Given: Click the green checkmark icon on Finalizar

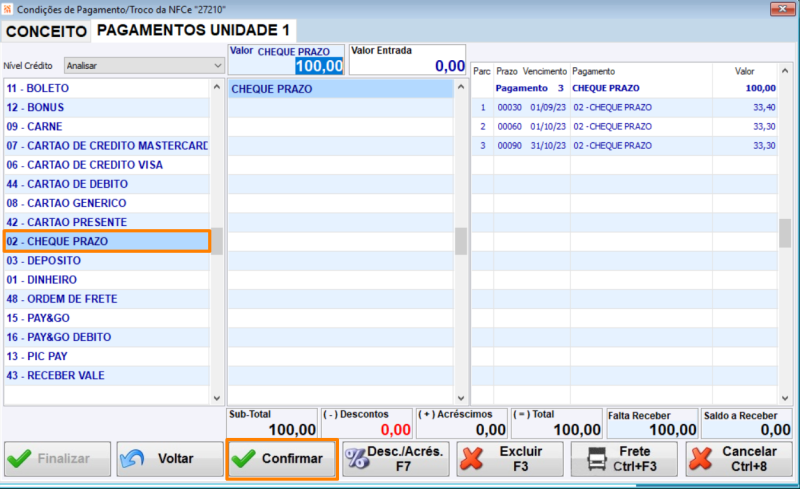Looking at the screenshot, I should 19,458.
